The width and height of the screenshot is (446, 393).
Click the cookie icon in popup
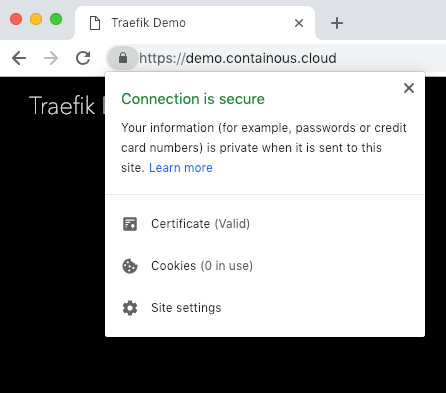coord(130,266)
